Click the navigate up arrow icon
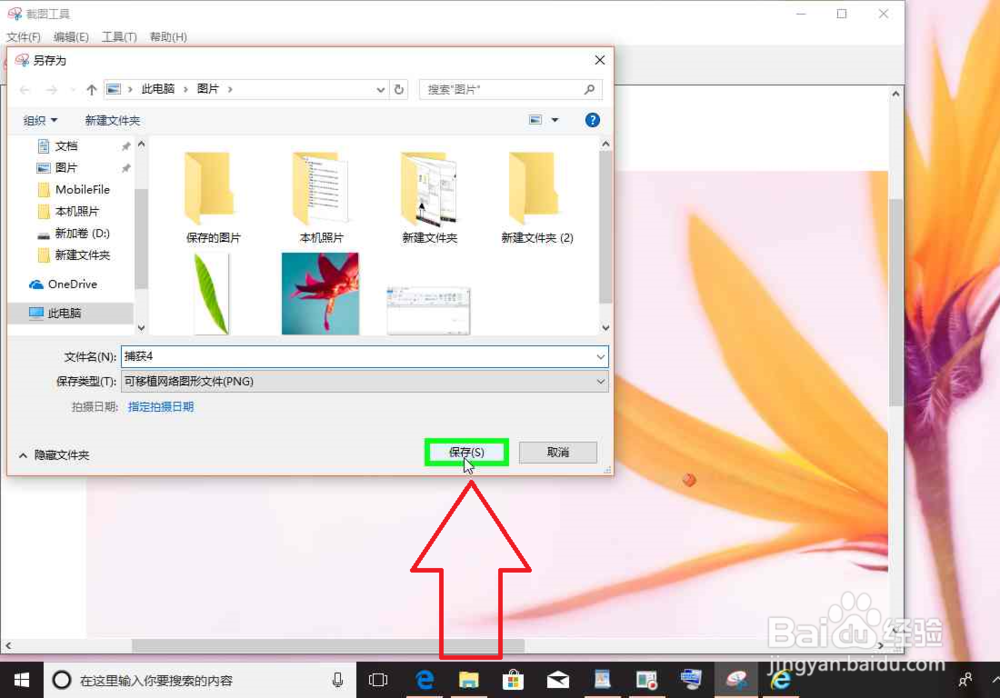Viewport: 1000px width, 698px height. [x=90, y=89]
